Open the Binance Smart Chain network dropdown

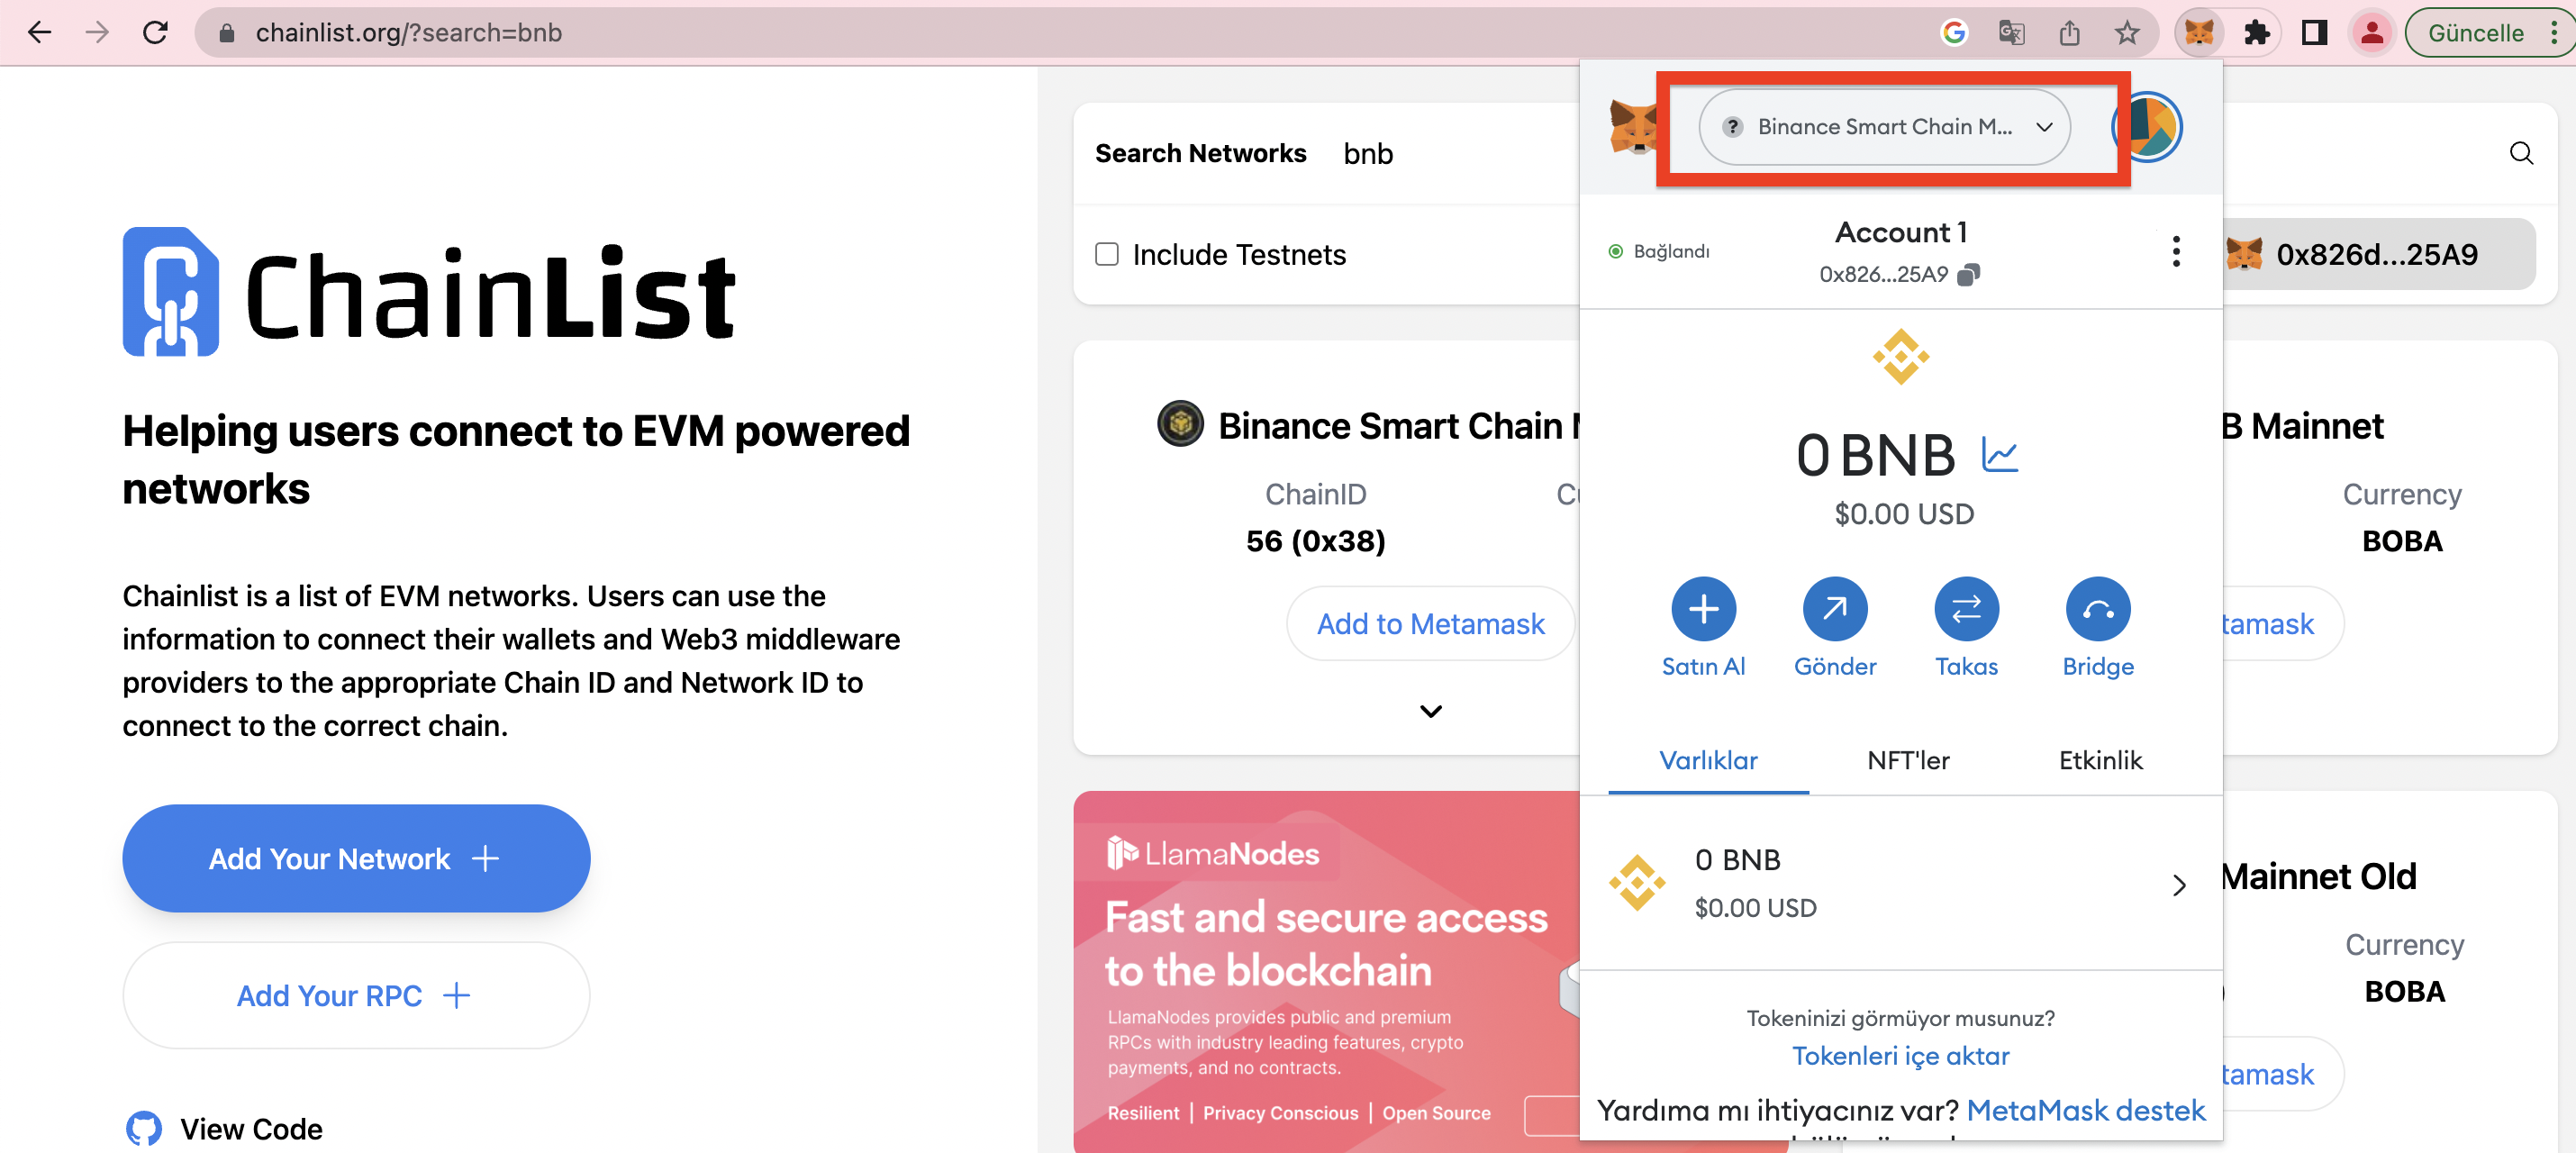[1884, 127]
